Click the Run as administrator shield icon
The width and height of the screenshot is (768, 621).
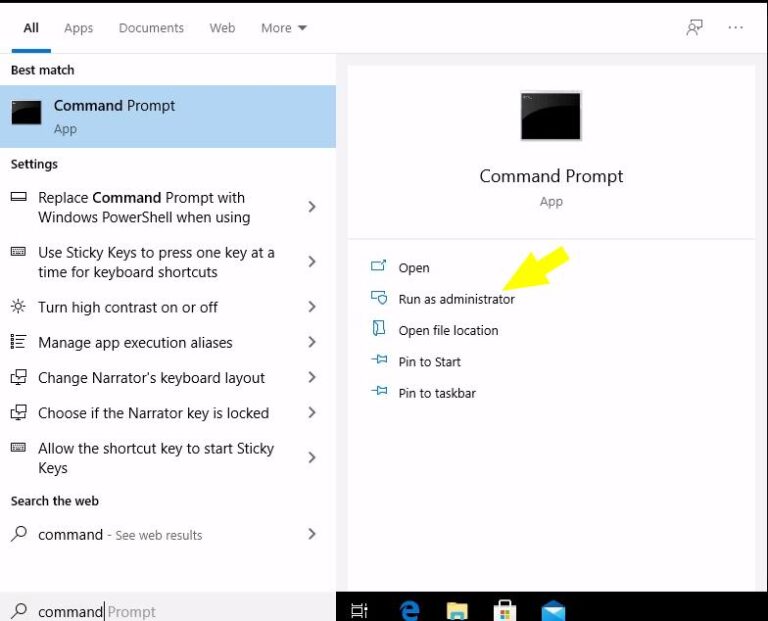(379, 297)
